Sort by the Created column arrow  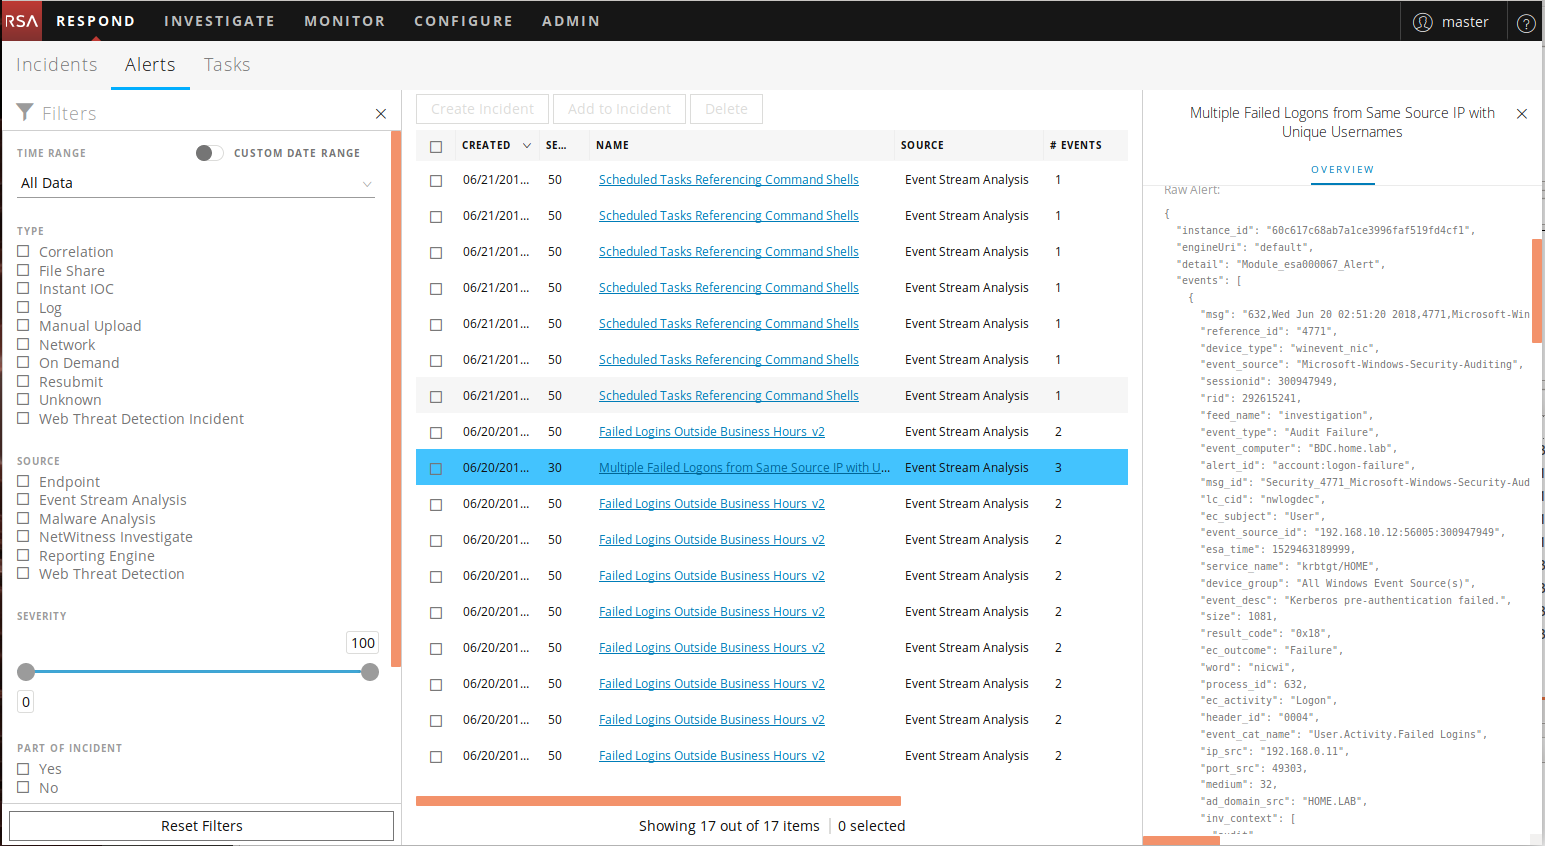[x=527, y=146]
